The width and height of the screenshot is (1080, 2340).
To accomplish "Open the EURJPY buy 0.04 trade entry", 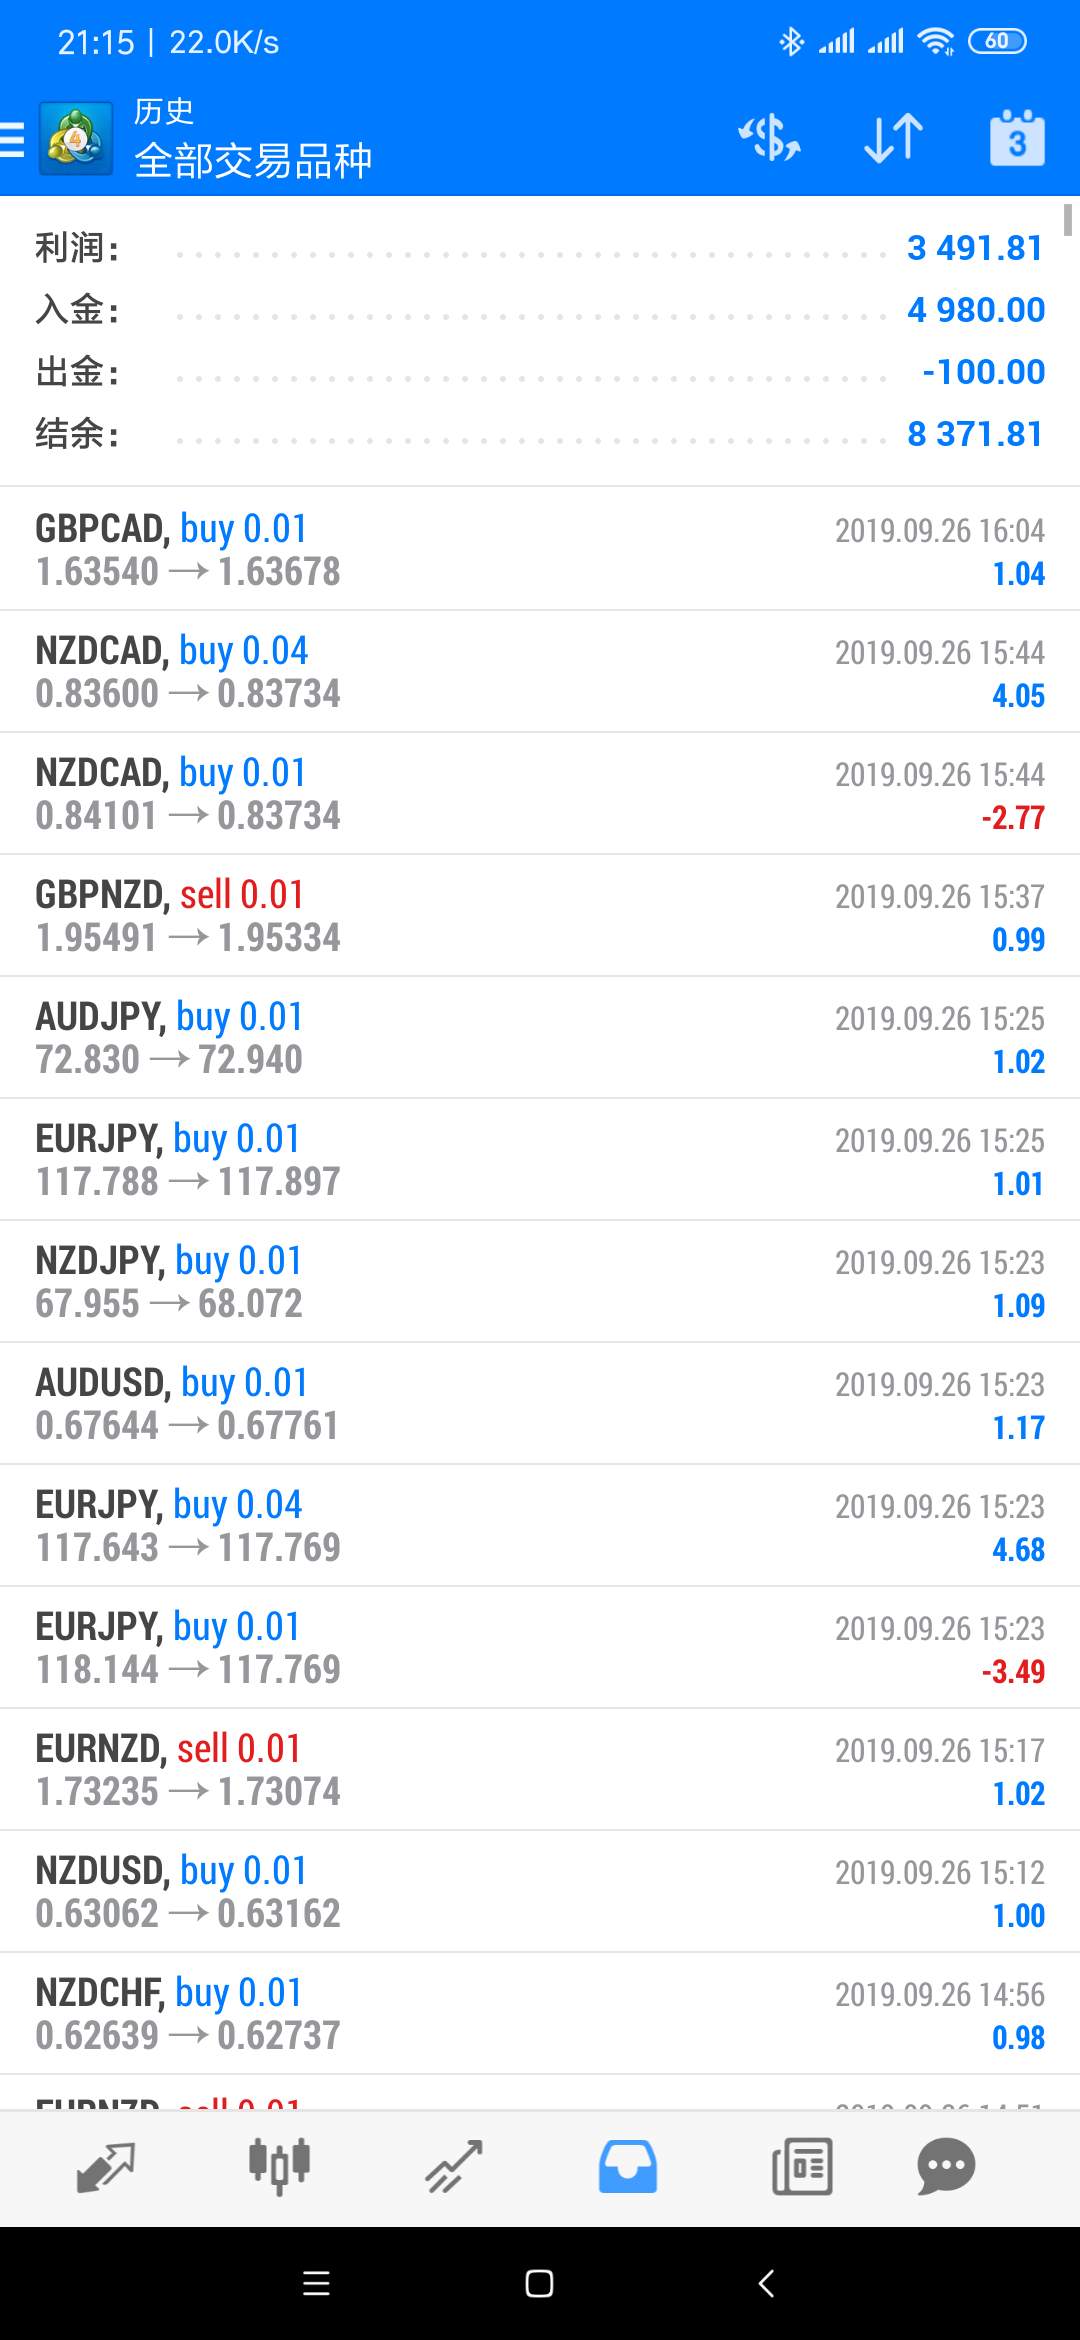I will [540, 1525].
